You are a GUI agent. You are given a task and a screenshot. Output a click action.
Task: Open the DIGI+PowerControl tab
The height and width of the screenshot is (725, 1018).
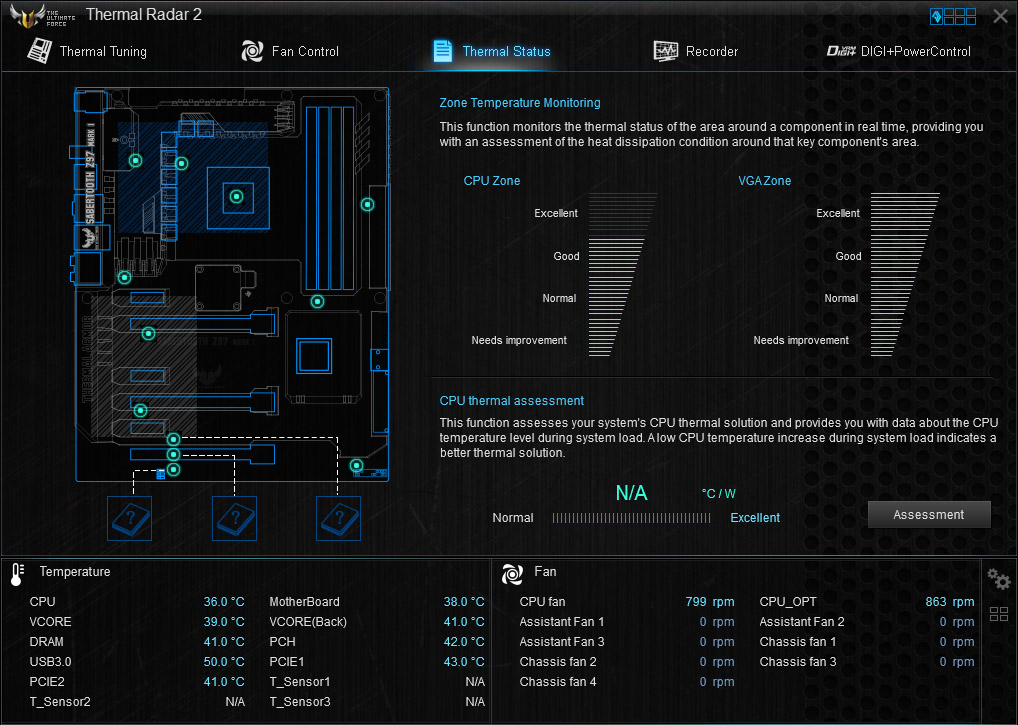click(x=899, y=51)
